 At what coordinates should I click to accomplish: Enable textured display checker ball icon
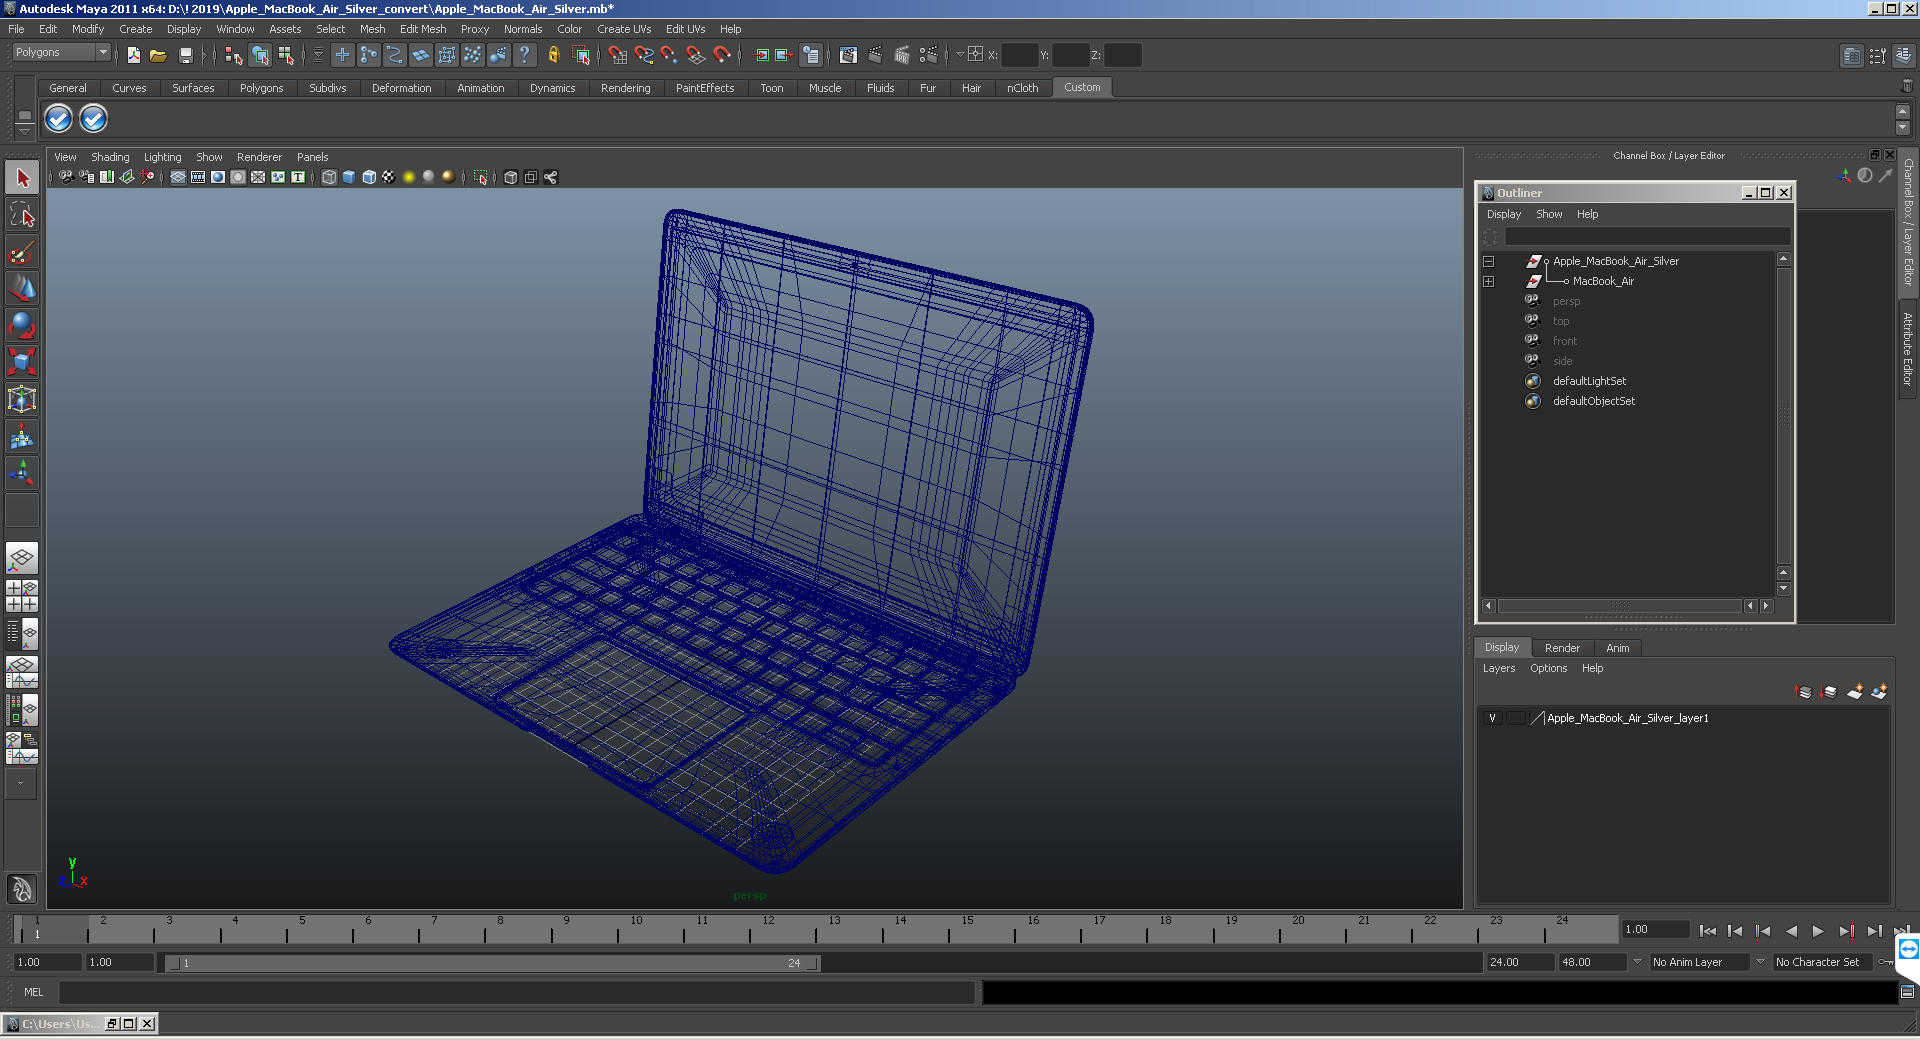click(389, 177)
